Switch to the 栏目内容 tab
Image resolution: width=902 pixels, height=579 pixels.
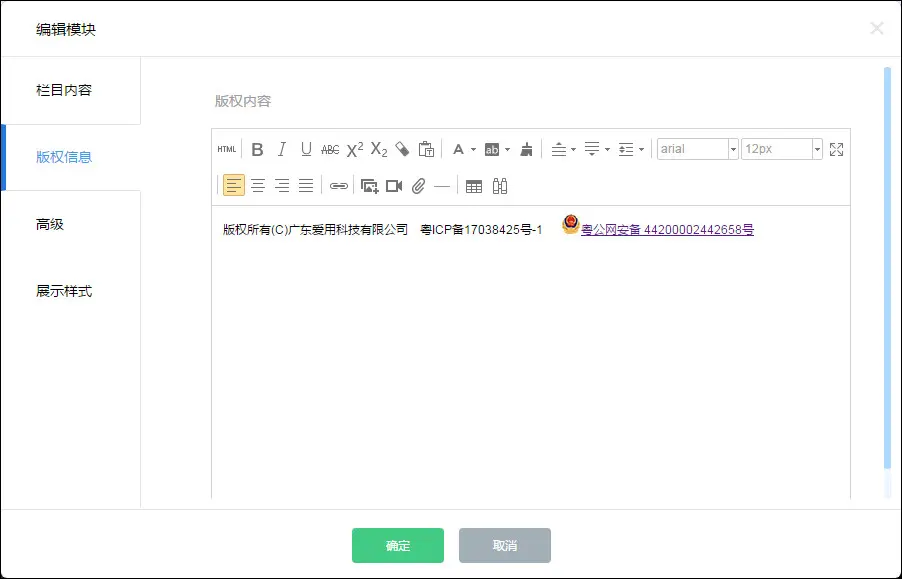(x=64, y=90)
